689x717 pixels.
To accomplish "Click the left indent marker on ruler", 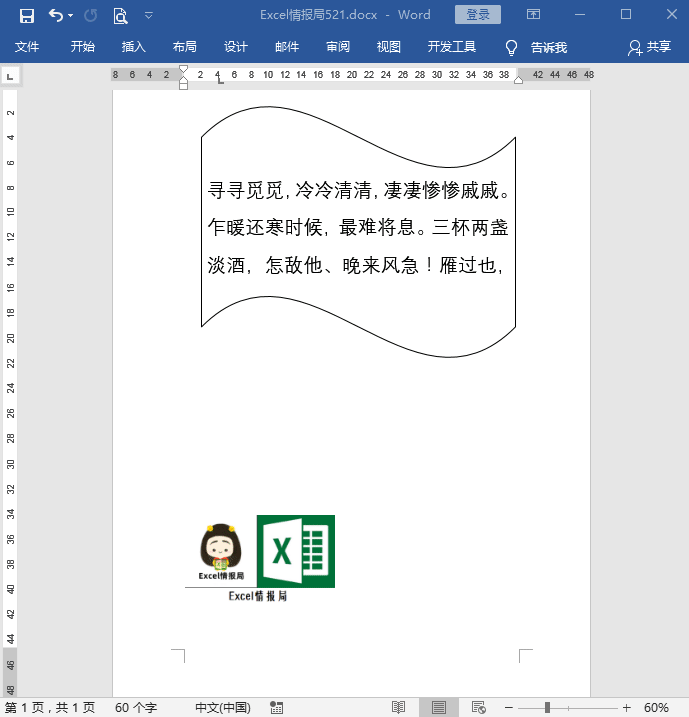I will [x=183, y=84].
